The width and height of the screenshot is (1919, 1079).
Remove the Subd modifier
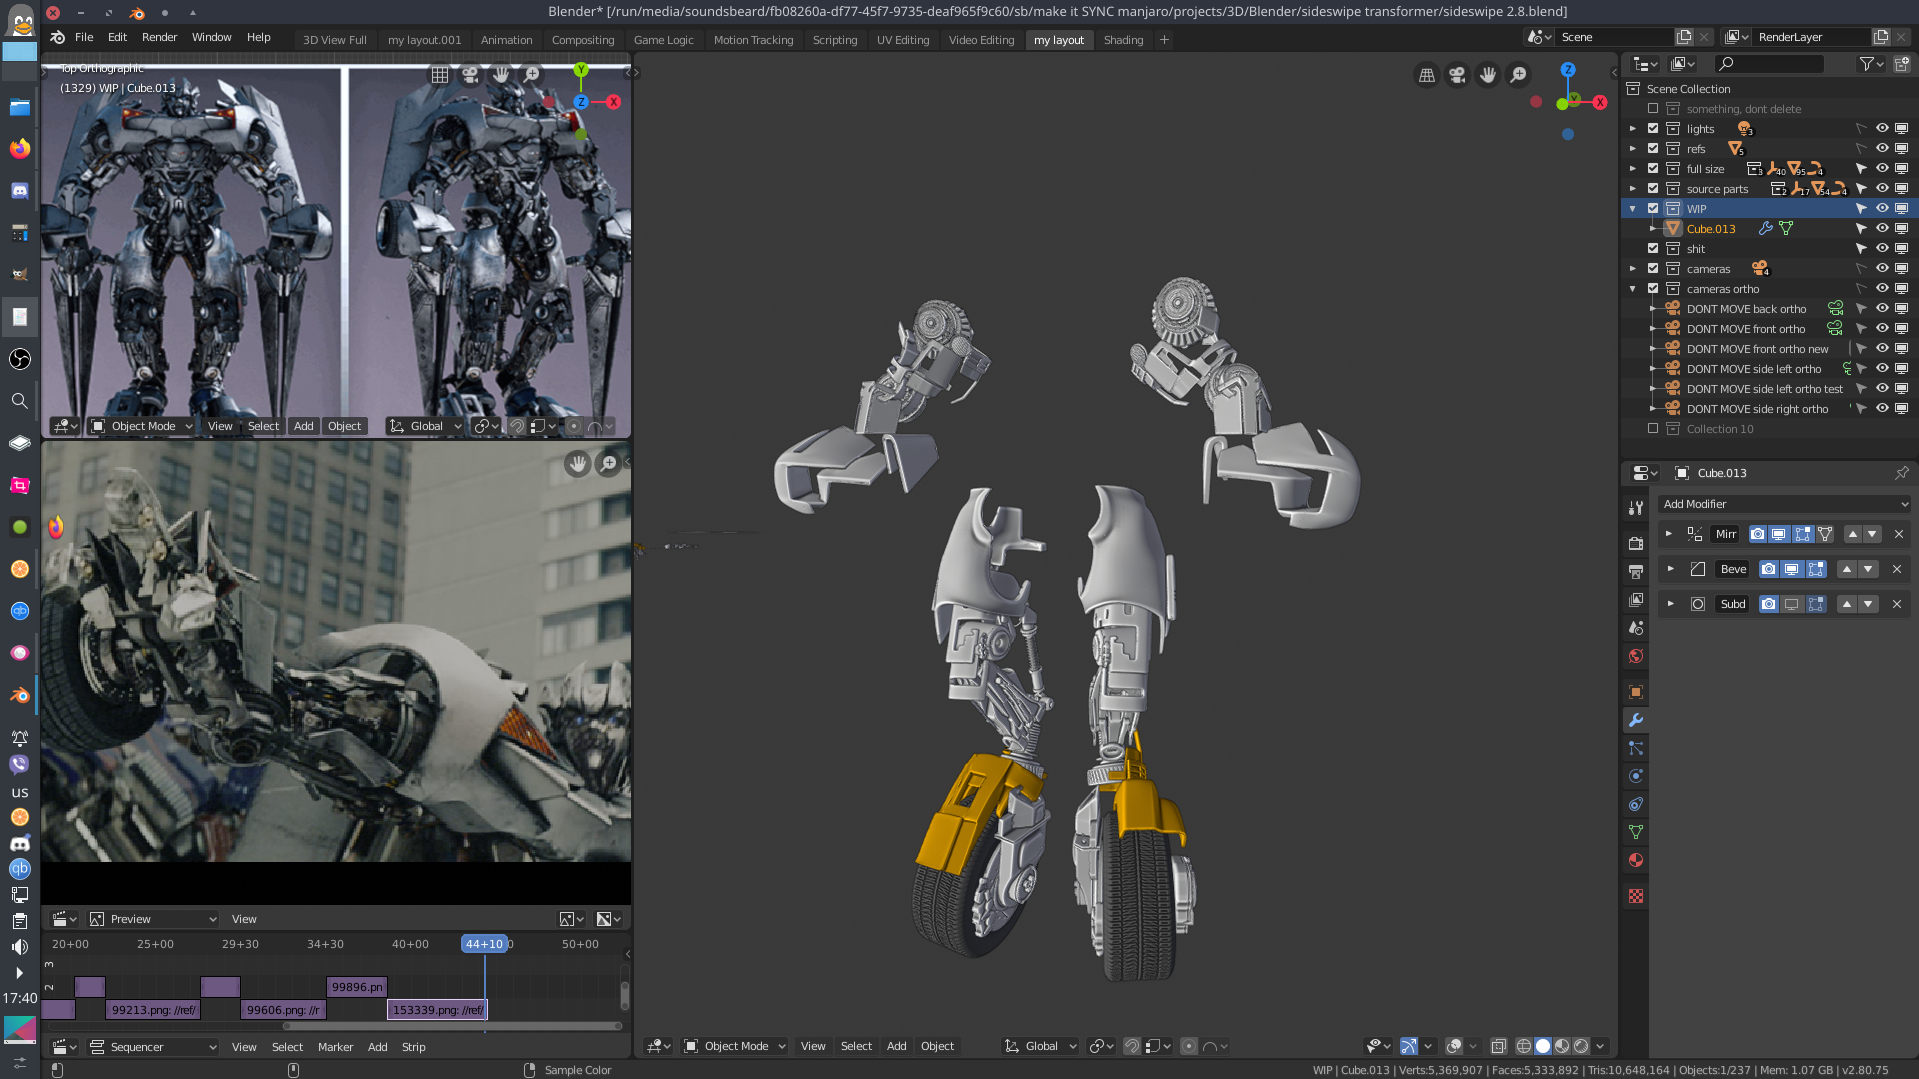(x=1897, y=604)
